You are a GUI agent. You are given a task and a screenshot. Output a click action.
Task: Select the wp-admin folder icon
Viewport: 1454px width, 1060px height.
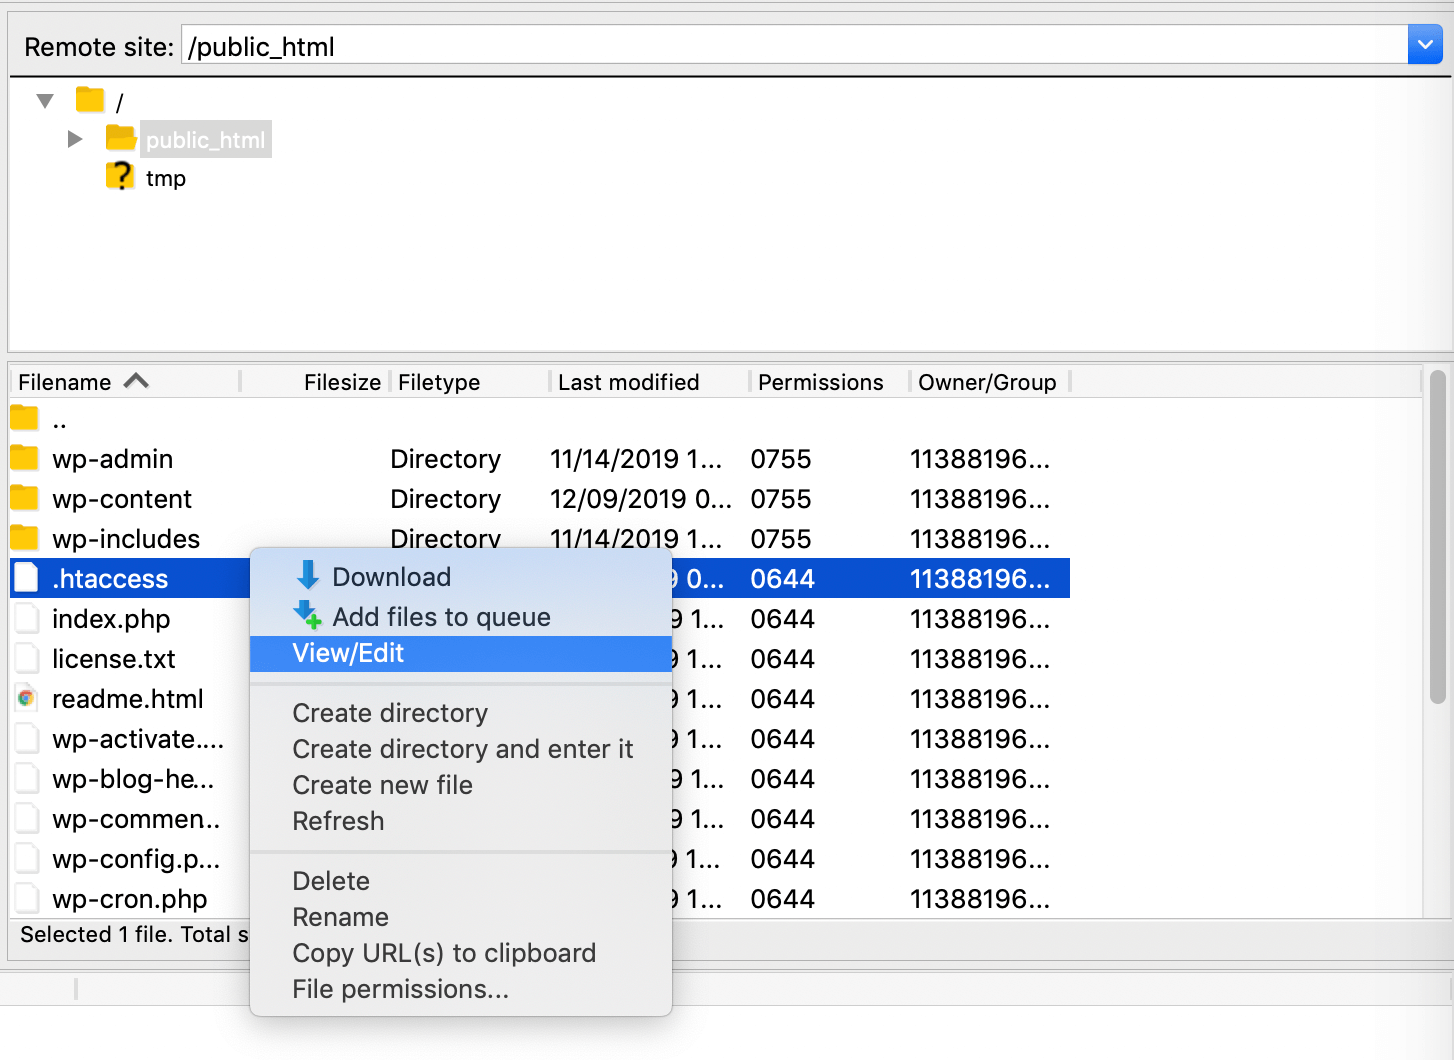click(24, 458)
